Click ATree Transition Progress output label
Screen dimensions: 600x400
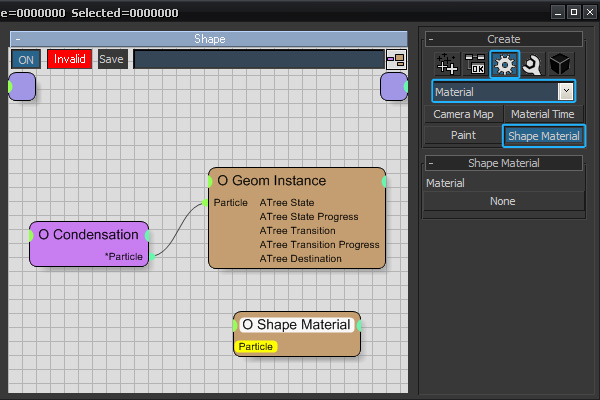click(x=320, y=245)
